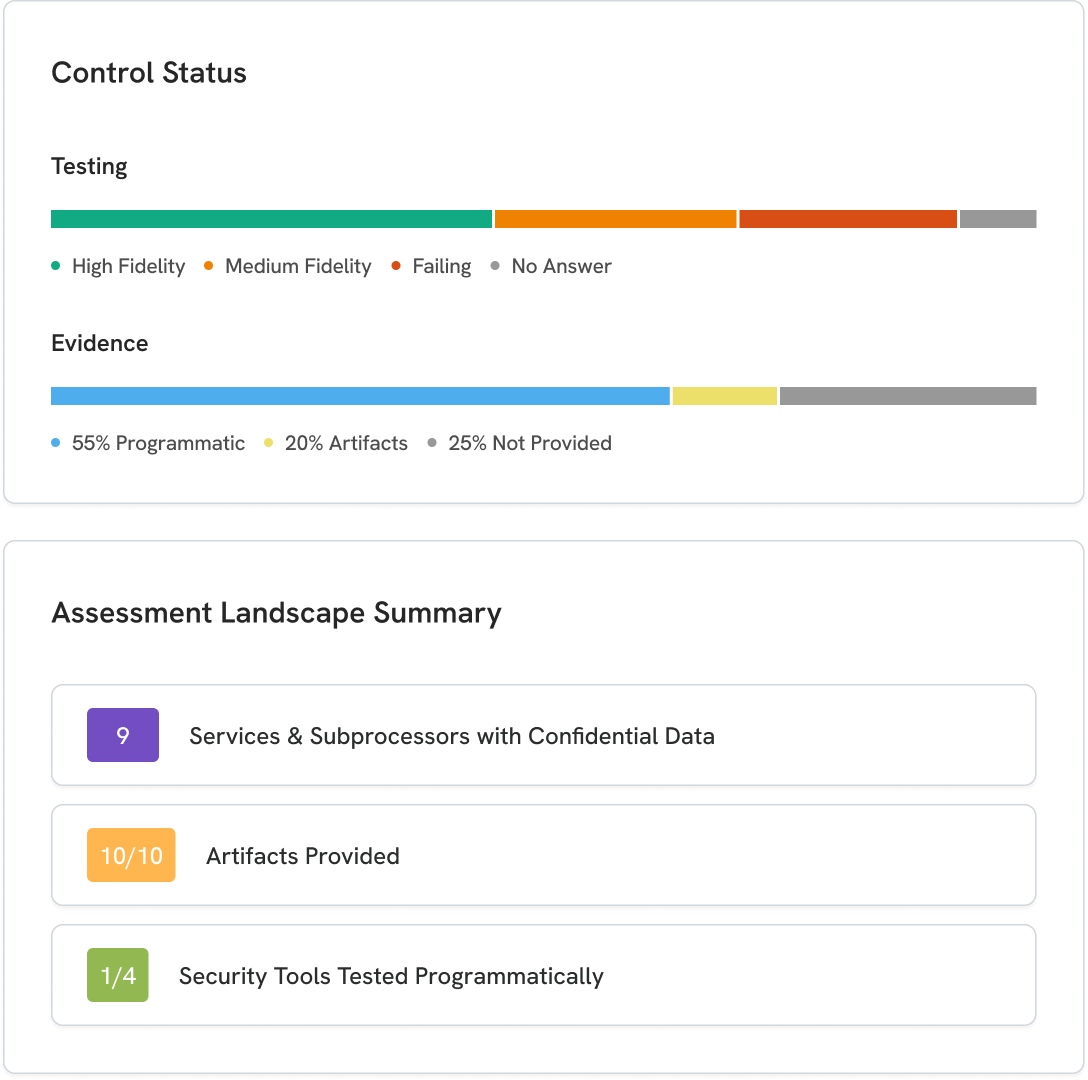
Task: Click the orange Medium Fidelity legend dot
Action: click(x=208, y=266)
